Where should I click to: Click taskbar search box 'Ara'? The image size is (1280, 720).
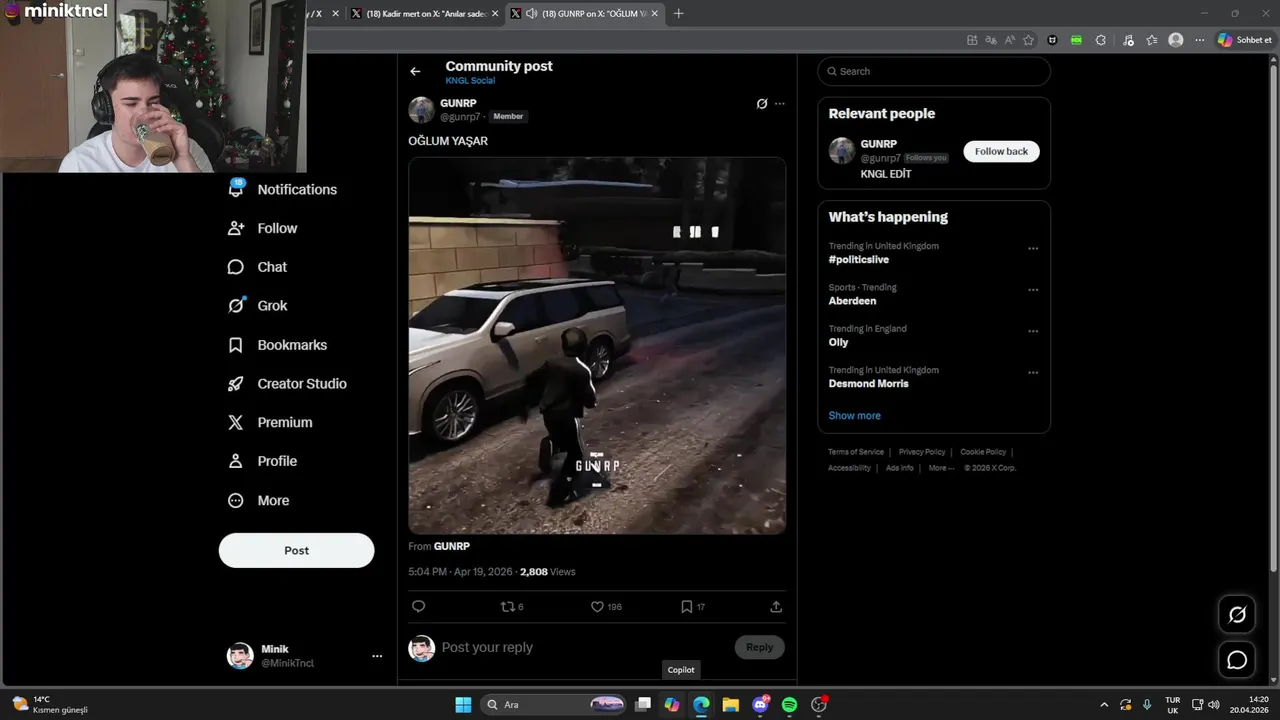pyautogui.click(x=554, y=705)
